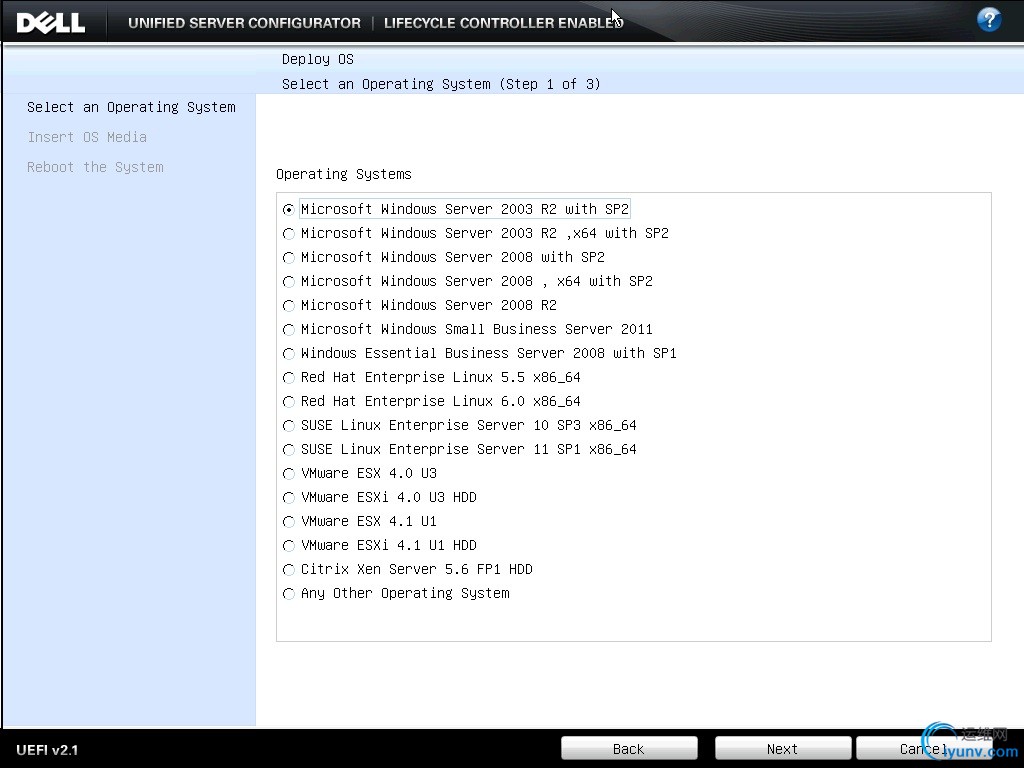Click the Operating Systems list label
Viewport: 1024px width, 768px height.
click(344, 174)
